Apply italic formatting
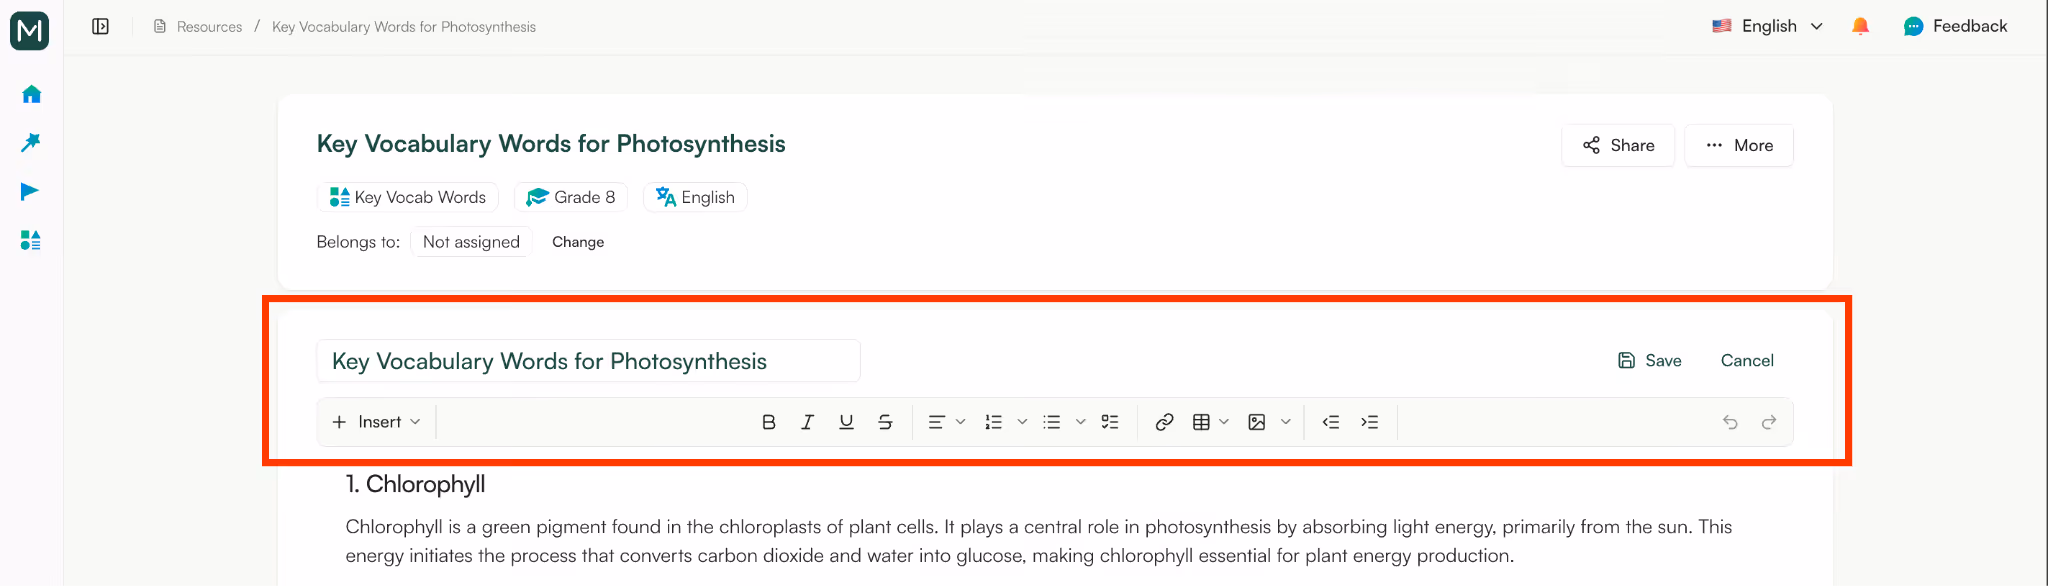This screenshot has height=586, width=2048. (x=807, y=421)
